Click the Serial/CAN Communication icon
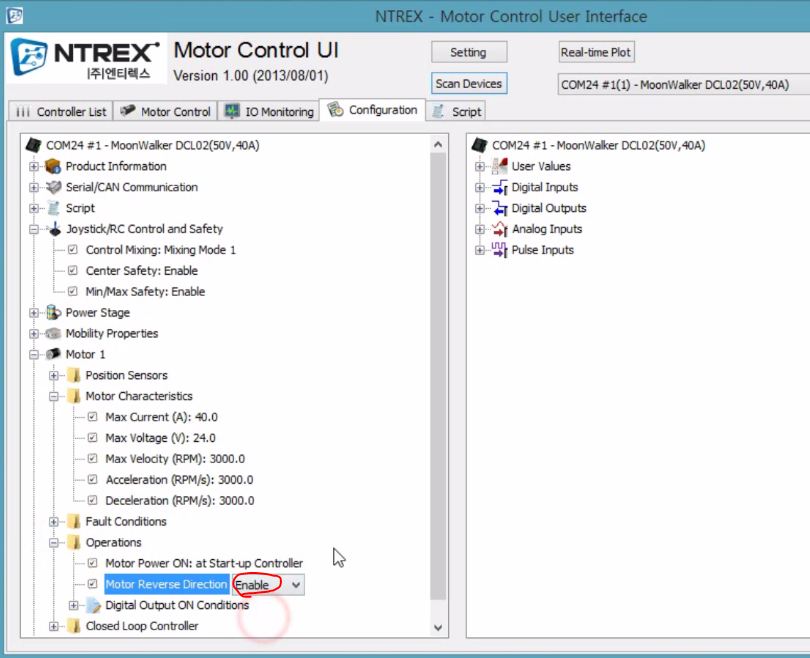The width and height of the screenshot is (810, 658). click(x=53, y=187)
